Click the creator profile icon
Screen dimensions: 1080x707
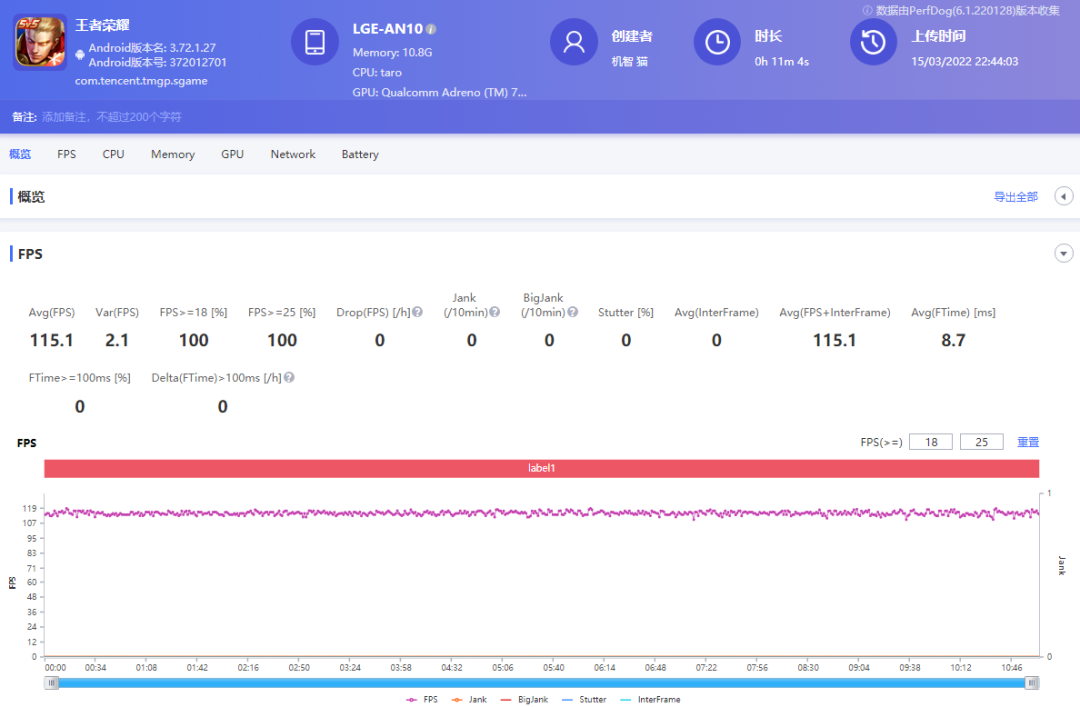[x=574, y=42]
